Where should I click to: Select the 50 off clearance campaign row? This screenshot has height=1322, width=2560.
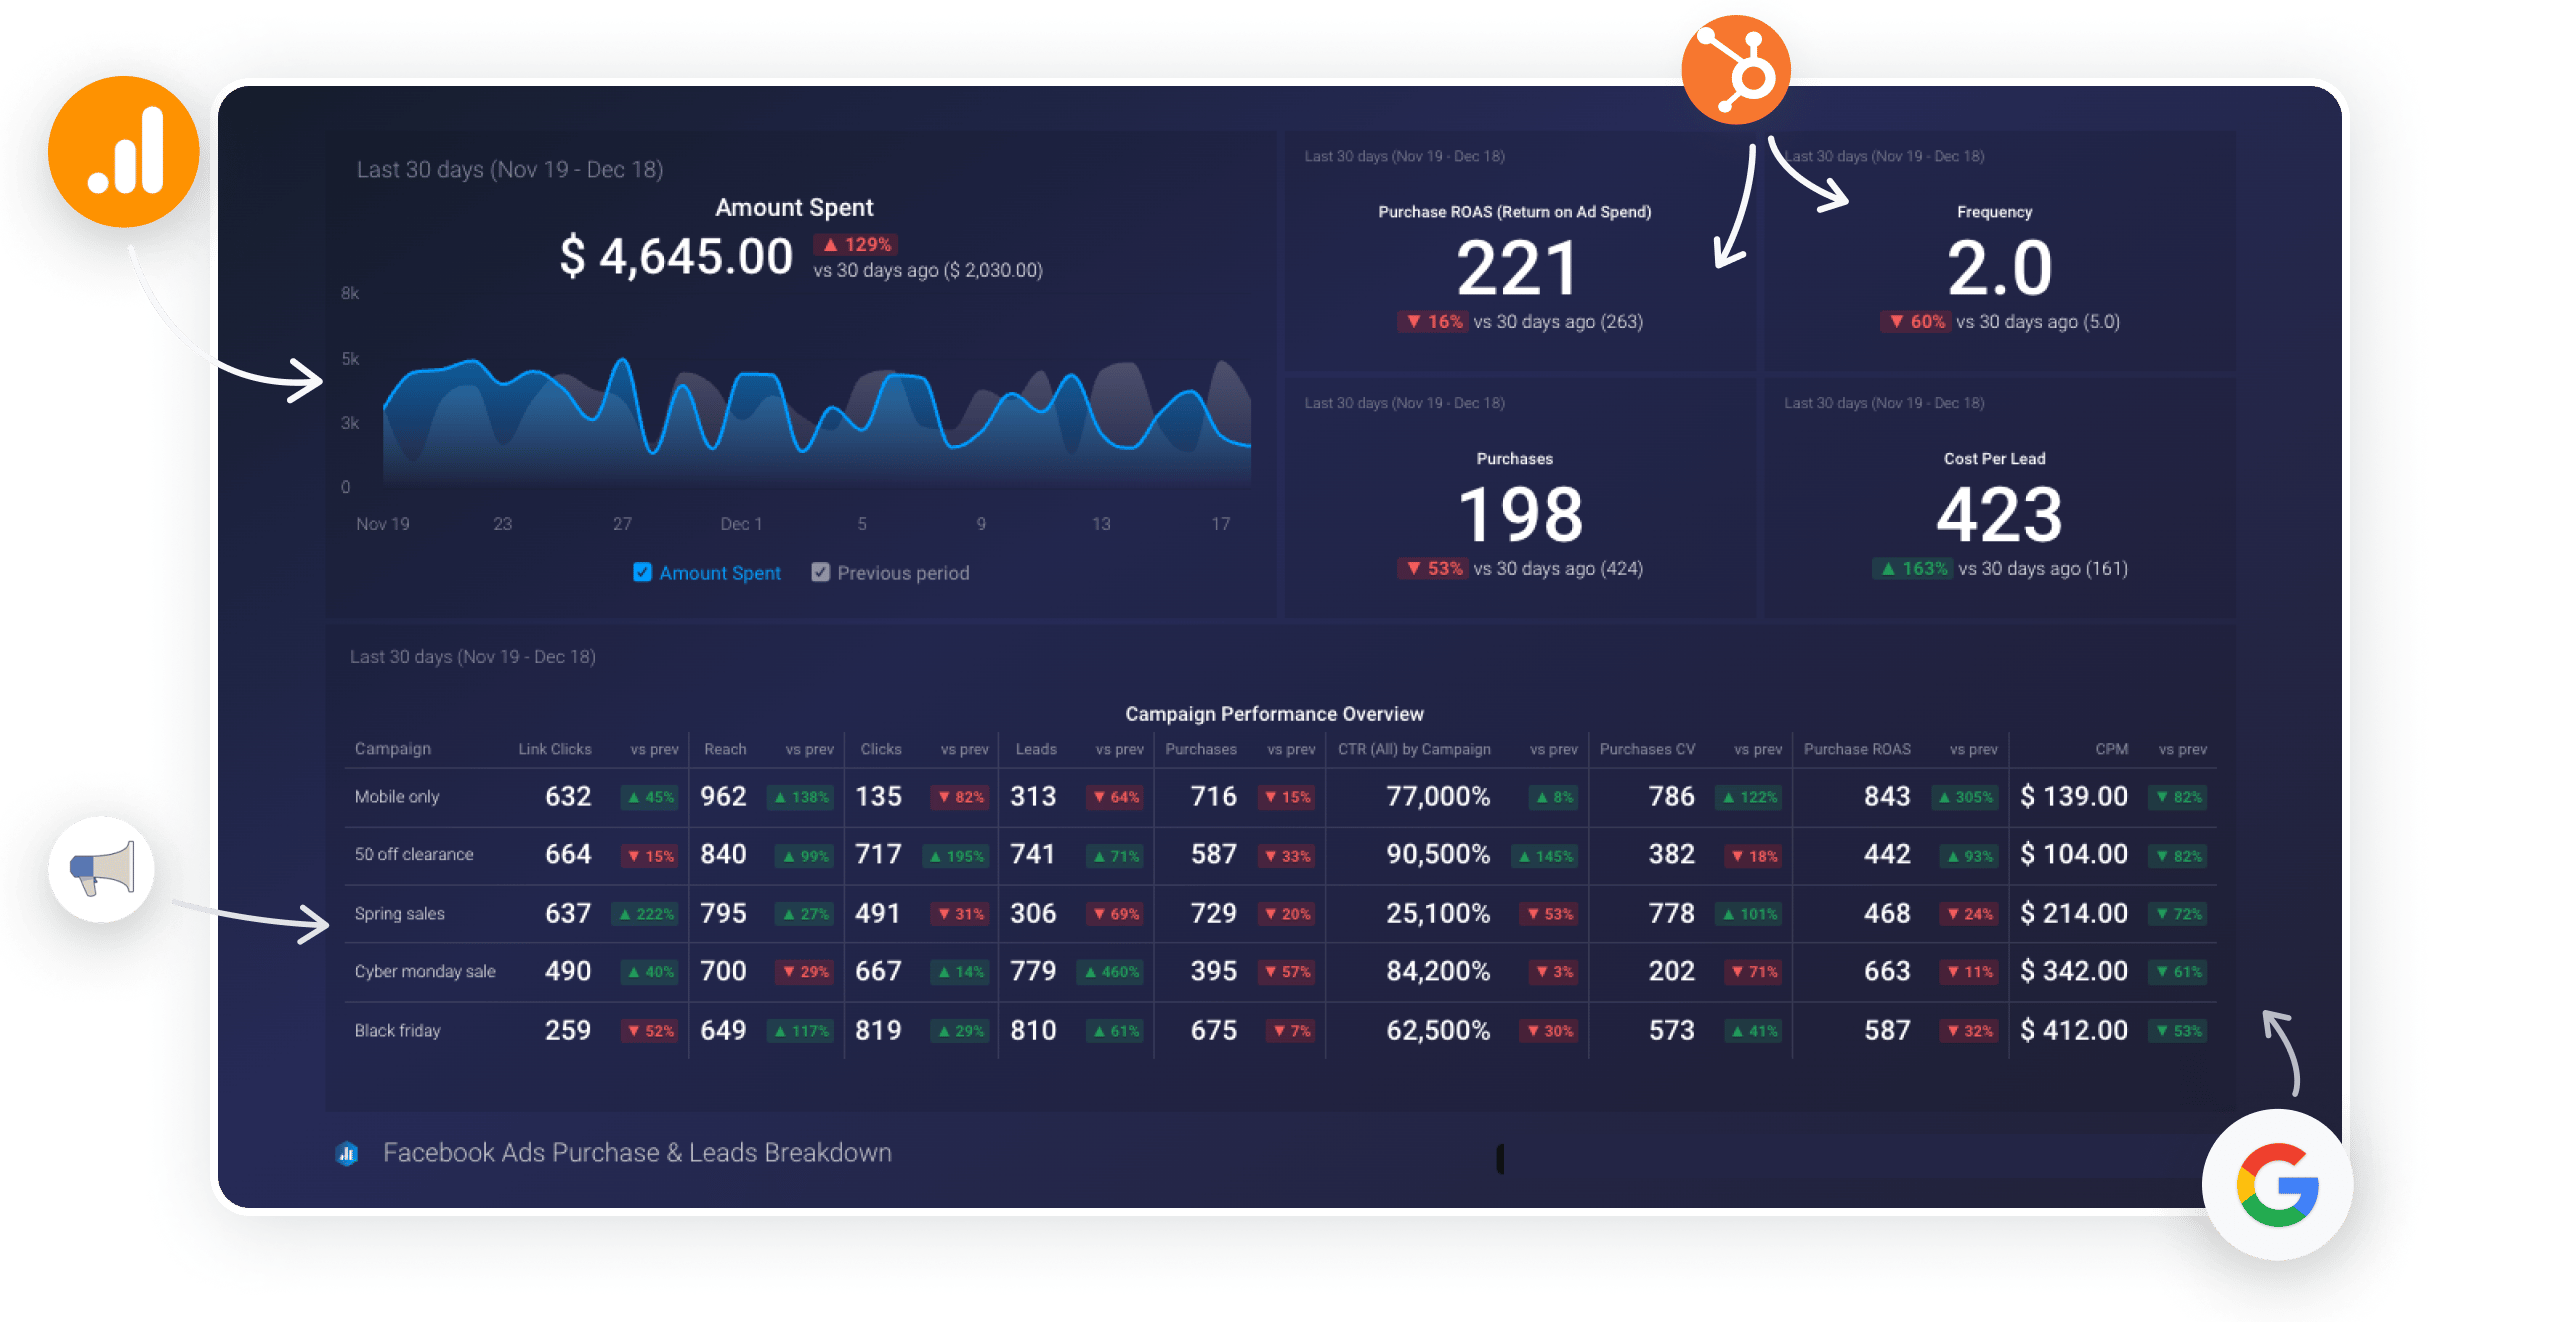click(x=1280, y=855)
